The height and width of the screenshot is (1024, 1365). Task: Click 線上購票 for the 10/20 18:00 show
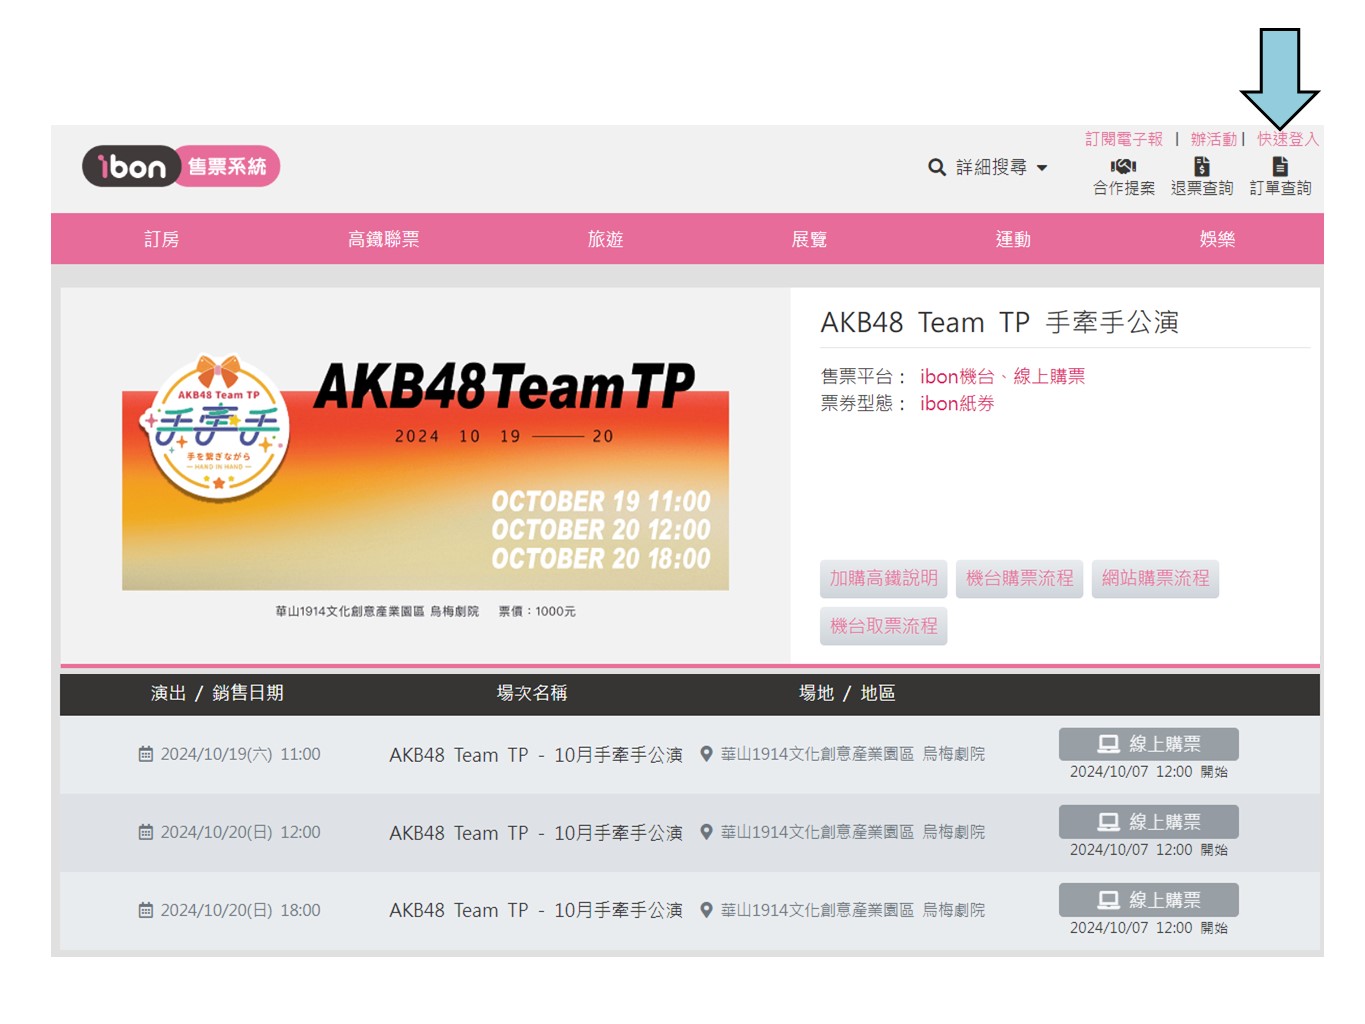[1148, 900]
